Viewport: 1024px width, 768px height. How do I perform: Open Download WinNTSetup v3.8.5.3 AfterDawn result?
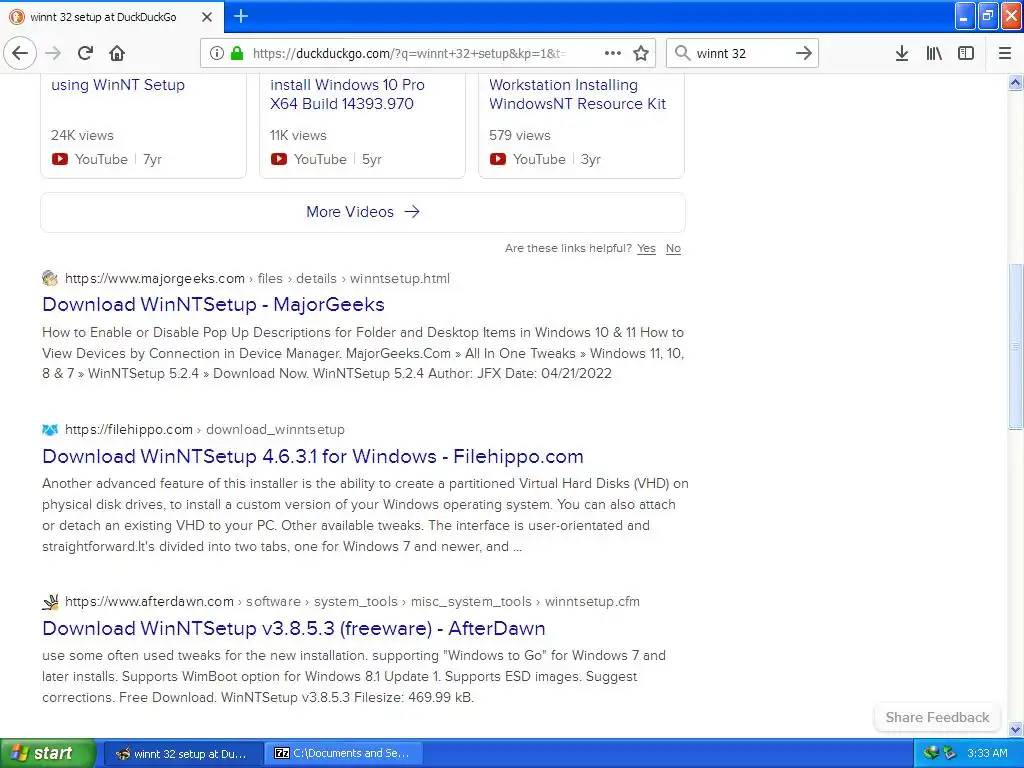(294, 628)
